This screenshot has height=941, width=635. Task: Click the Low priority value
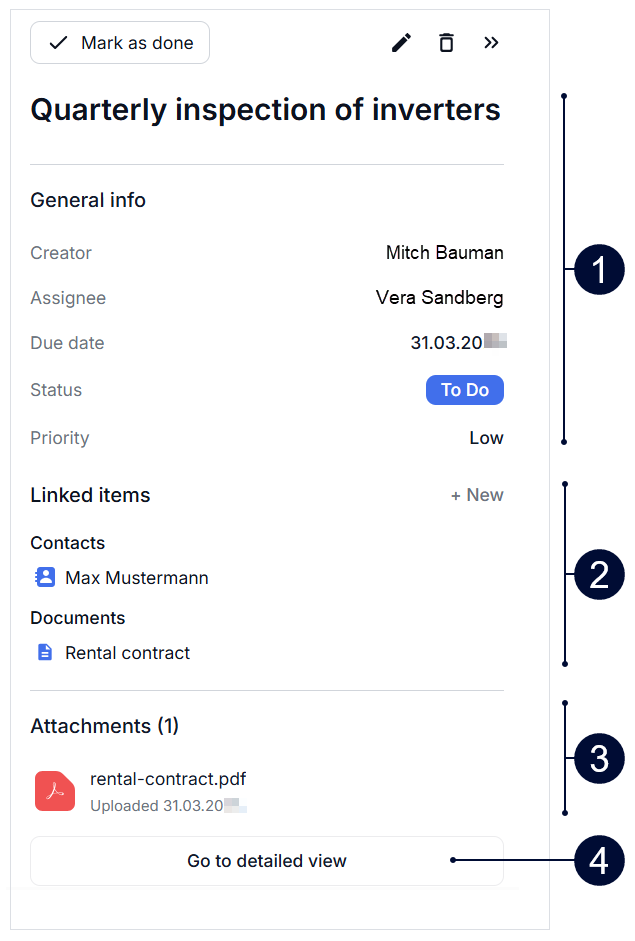pos(486,438)
